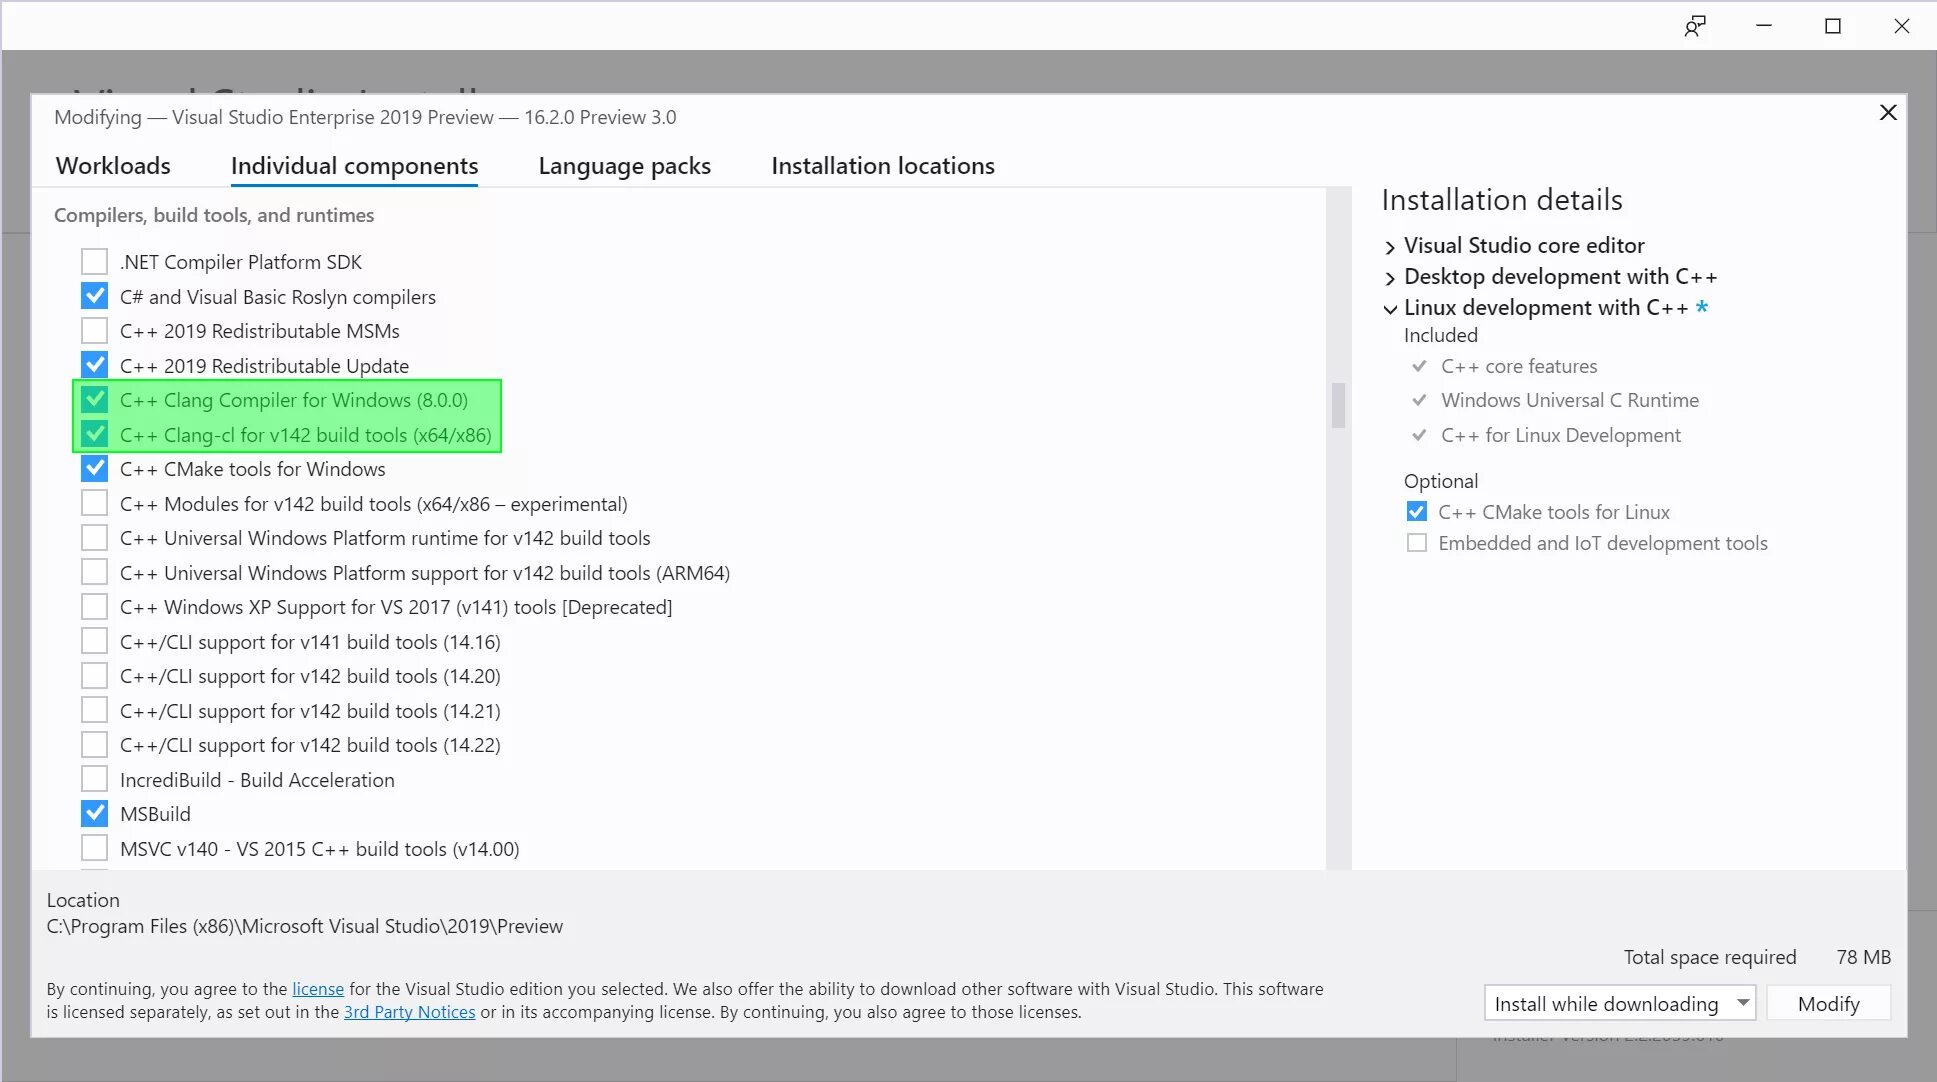The height and width of the screenshot is (1082, 1937).
Task: Expand Visual Studio core editor details
Action: pos(1390,247)
